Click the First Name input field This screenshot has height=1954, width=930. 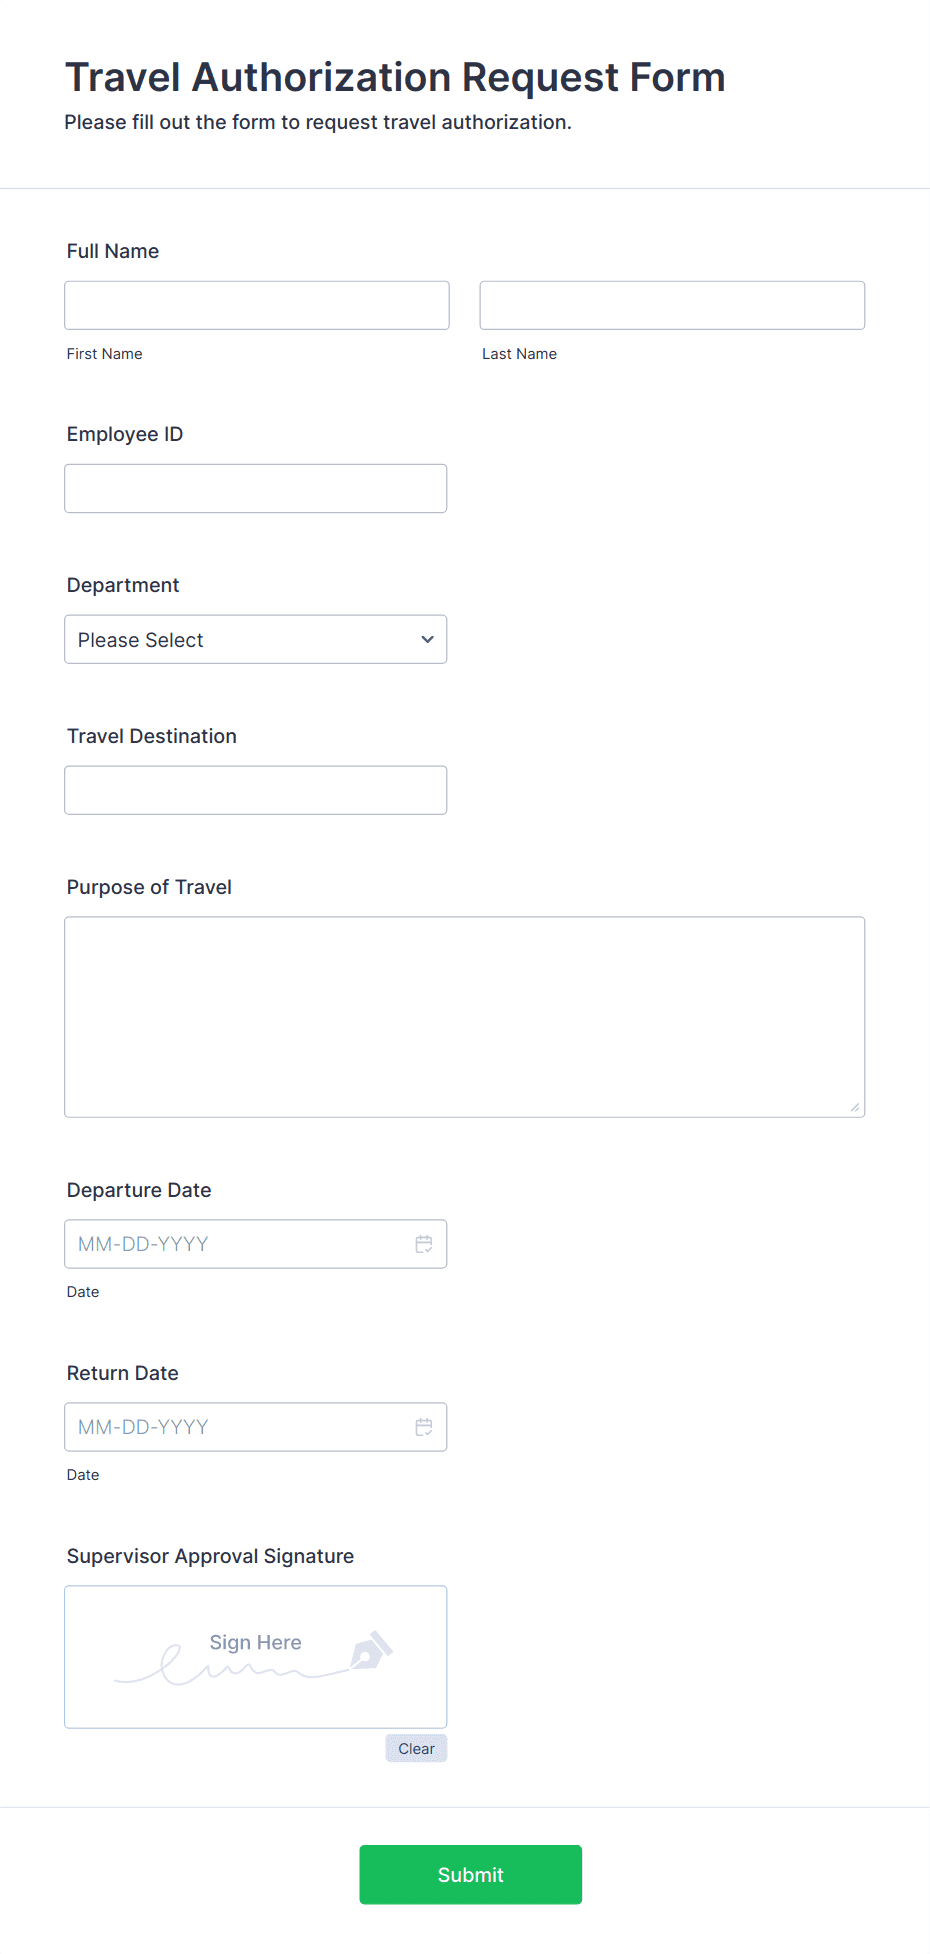[256, 305]
